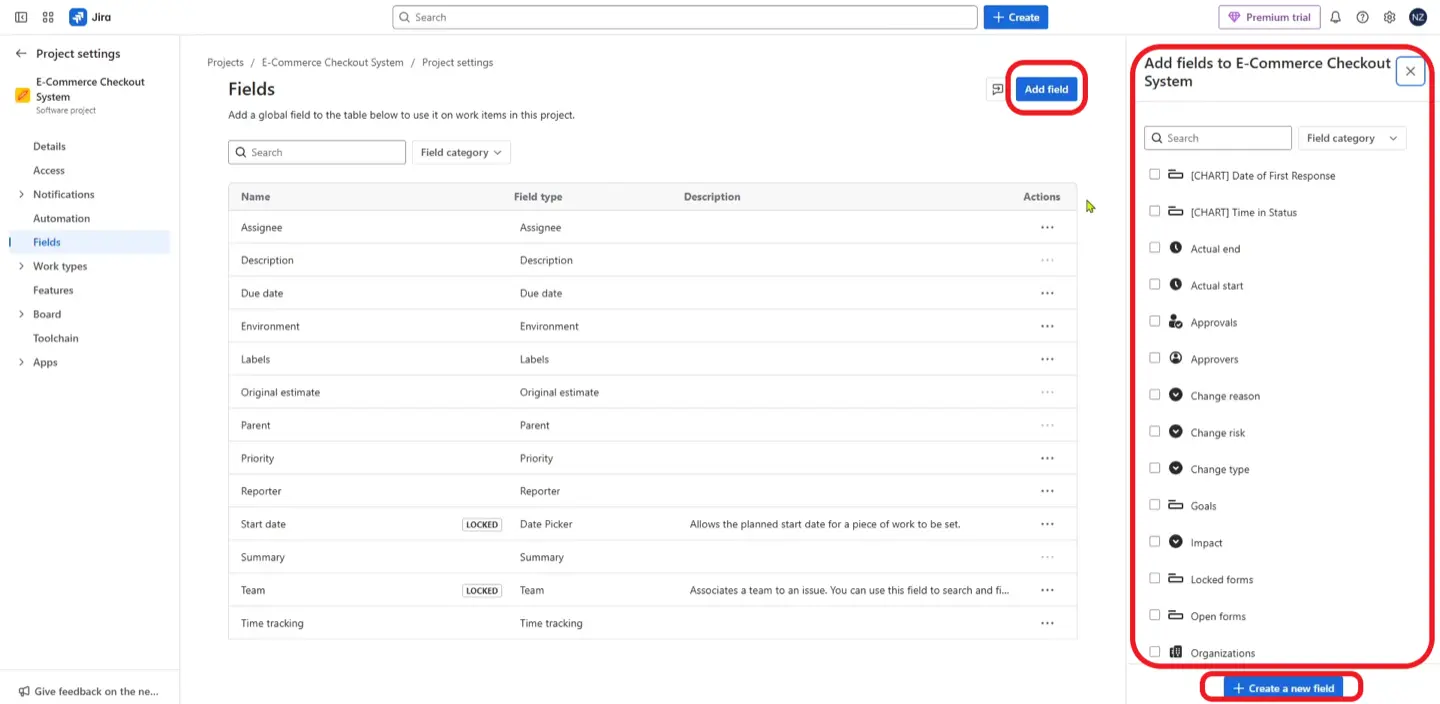The width and height of the screenshot is (1440, 704).
Task: Select the Approvals checkbox
Action: click(x=1154, y=321)
